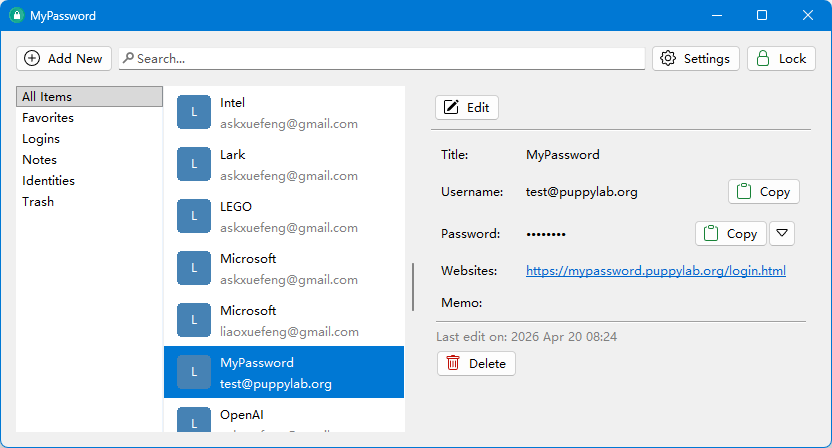Show Notes category items
The image size is (832, 448).
click(40, 160)
